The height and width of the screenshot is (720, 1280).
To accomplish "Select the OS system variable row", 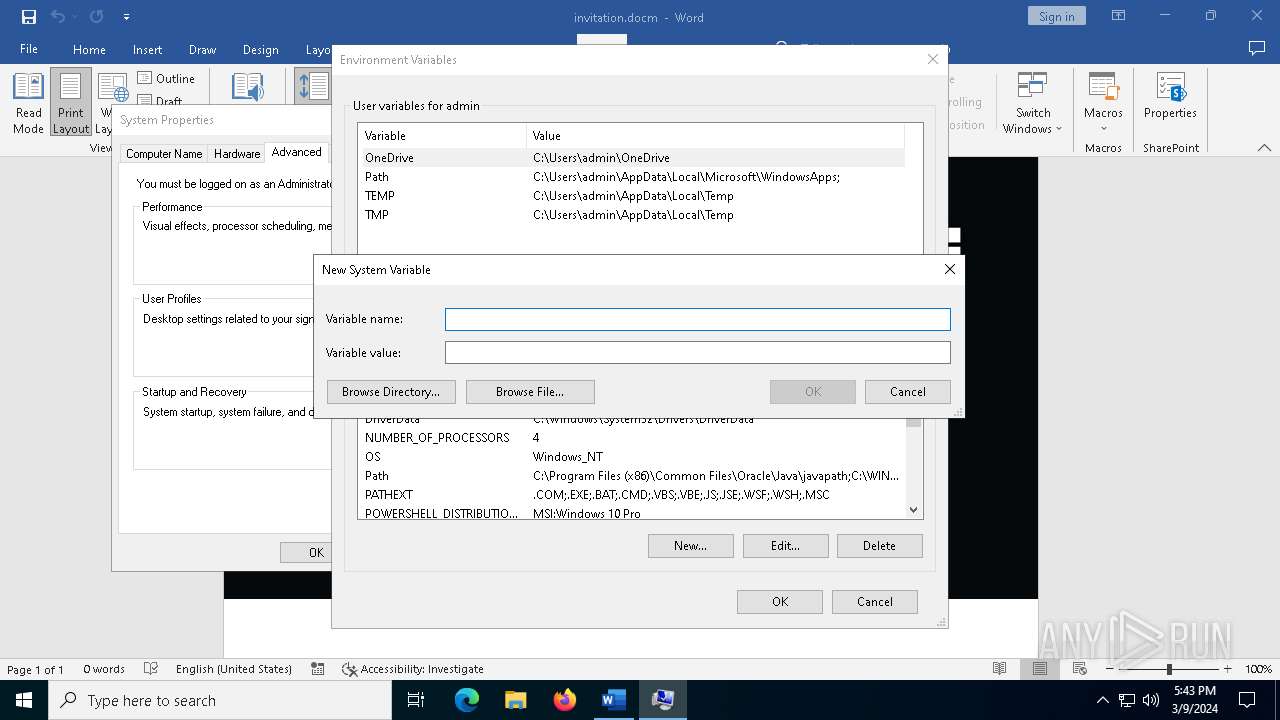I will click(631, 457).
